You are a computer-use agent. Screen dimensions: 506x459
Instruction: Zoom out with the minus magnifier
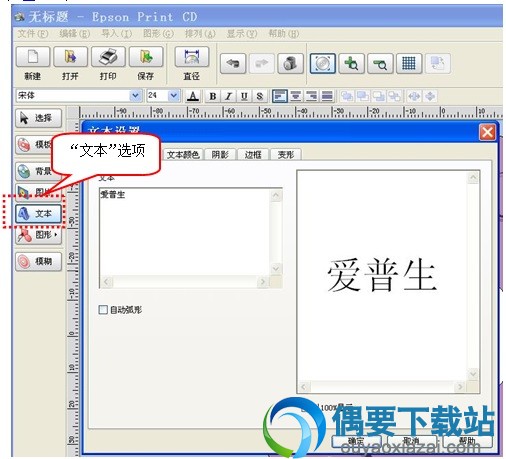[380, 63]
